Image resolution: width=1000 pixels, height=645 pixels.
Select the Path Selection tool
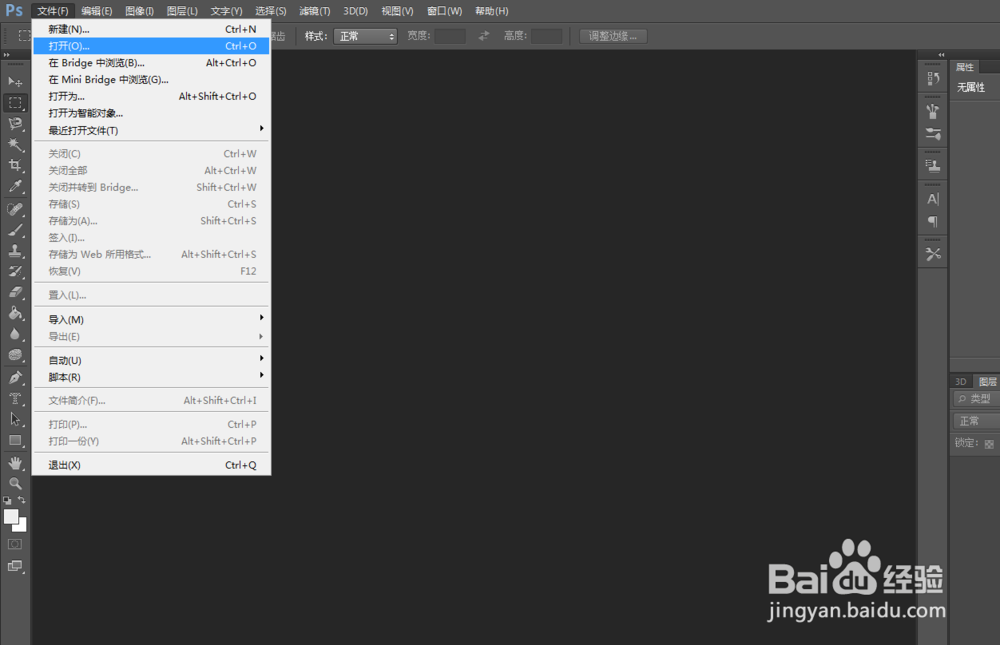click(x=15, y=419)
